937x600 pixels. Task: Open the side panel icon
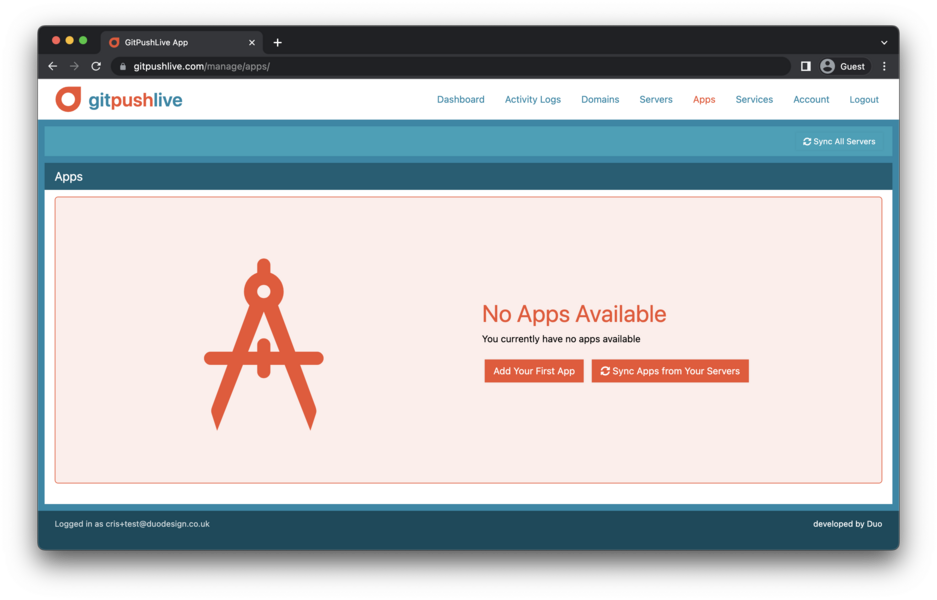(x=806, y=66)
